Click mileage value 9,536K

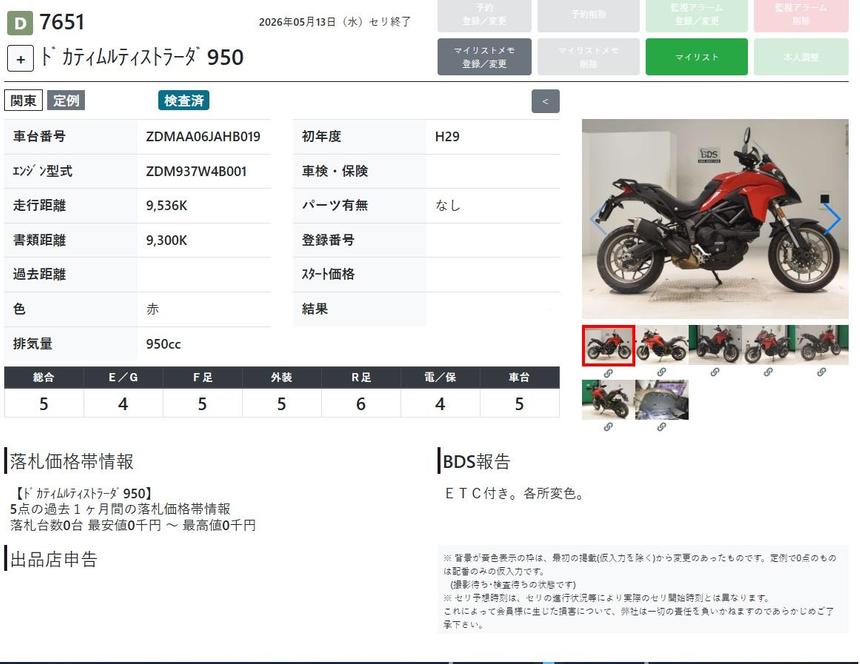pyautogui.click(x=166, y=206)
